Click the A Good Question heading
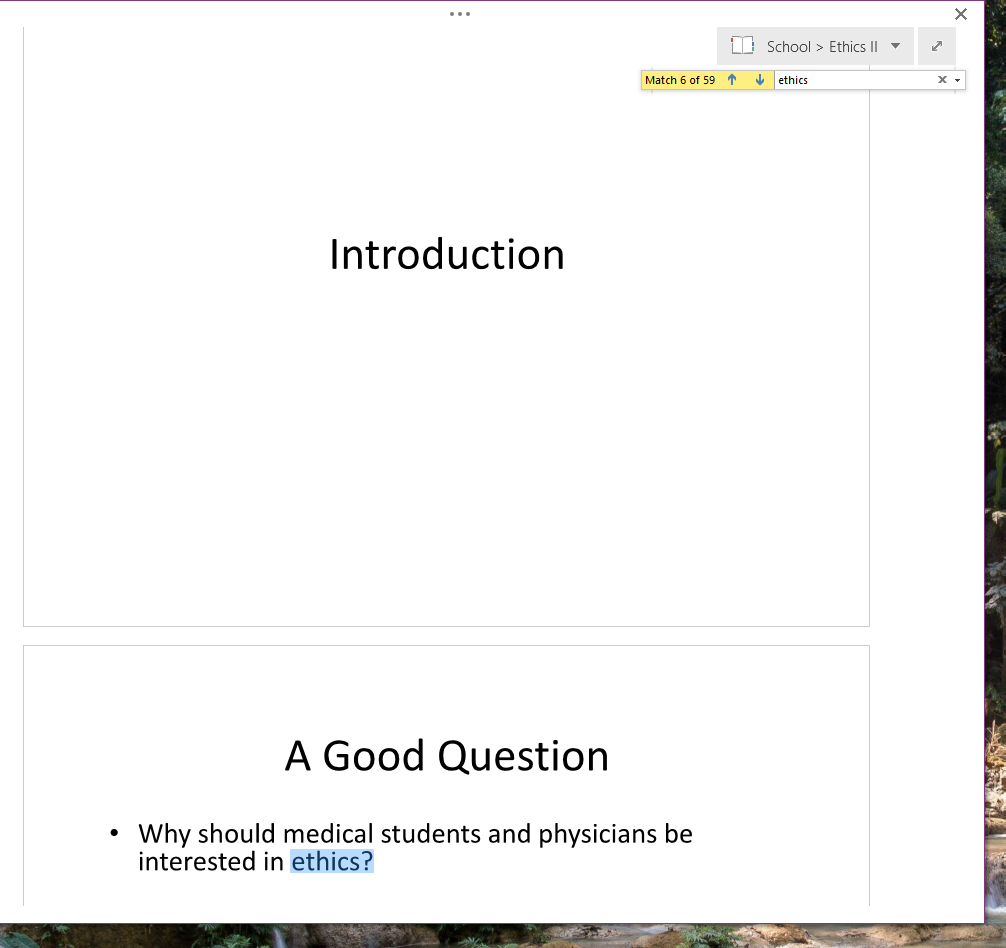This screenshot has width=1006, height=948. pyautogui.click(x=447, y=756)
